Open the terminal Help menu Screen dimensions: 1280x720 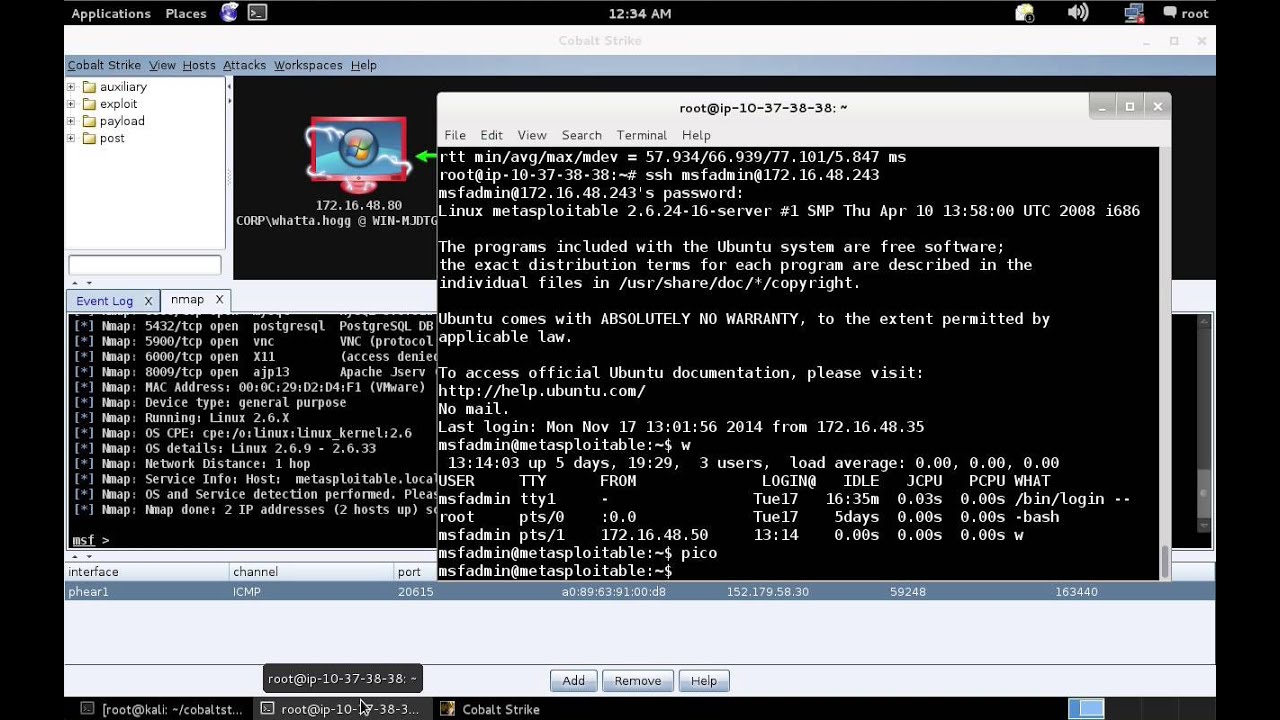(696, 135)
